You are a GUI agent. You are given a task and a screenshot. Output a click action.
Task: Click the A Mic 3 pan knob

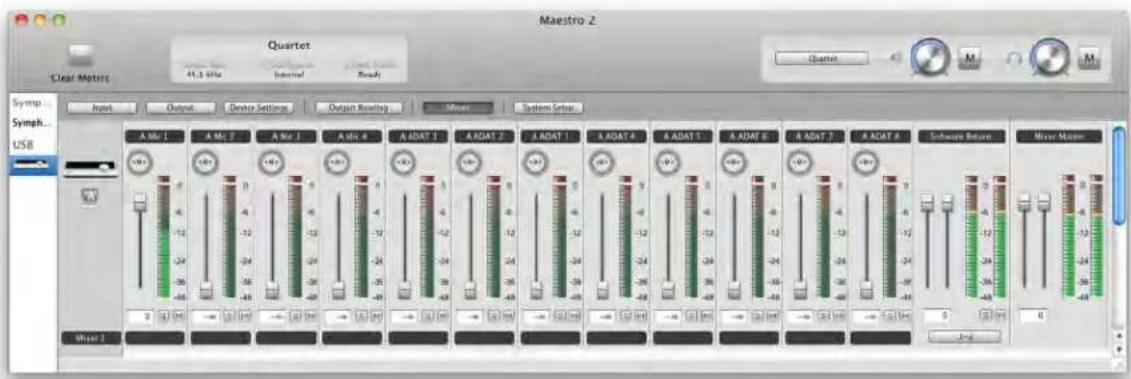pyautogui.click(x=271, y=162)
